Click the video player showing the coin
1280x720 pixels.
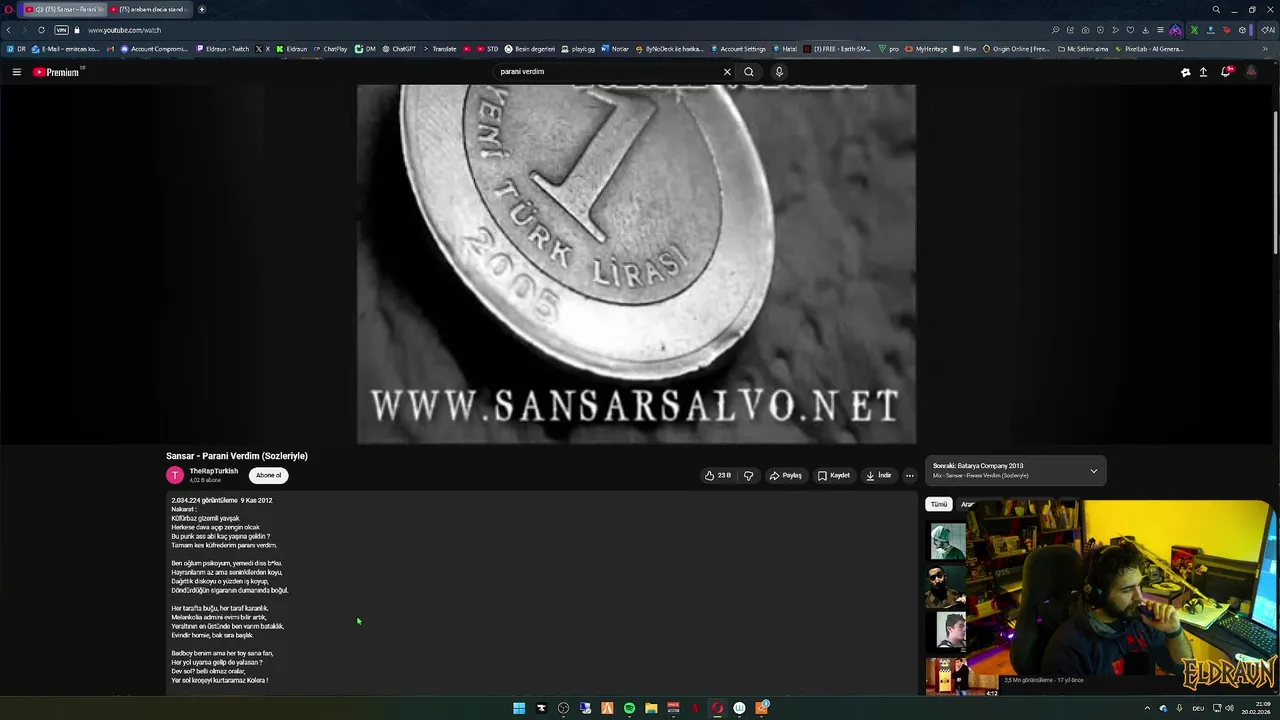coord(636,263)
